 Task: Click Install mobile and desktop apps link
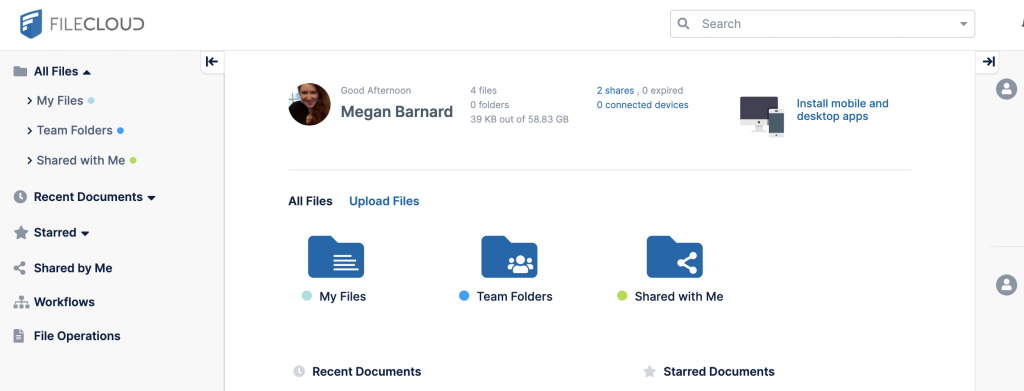[x=842, y=110]
